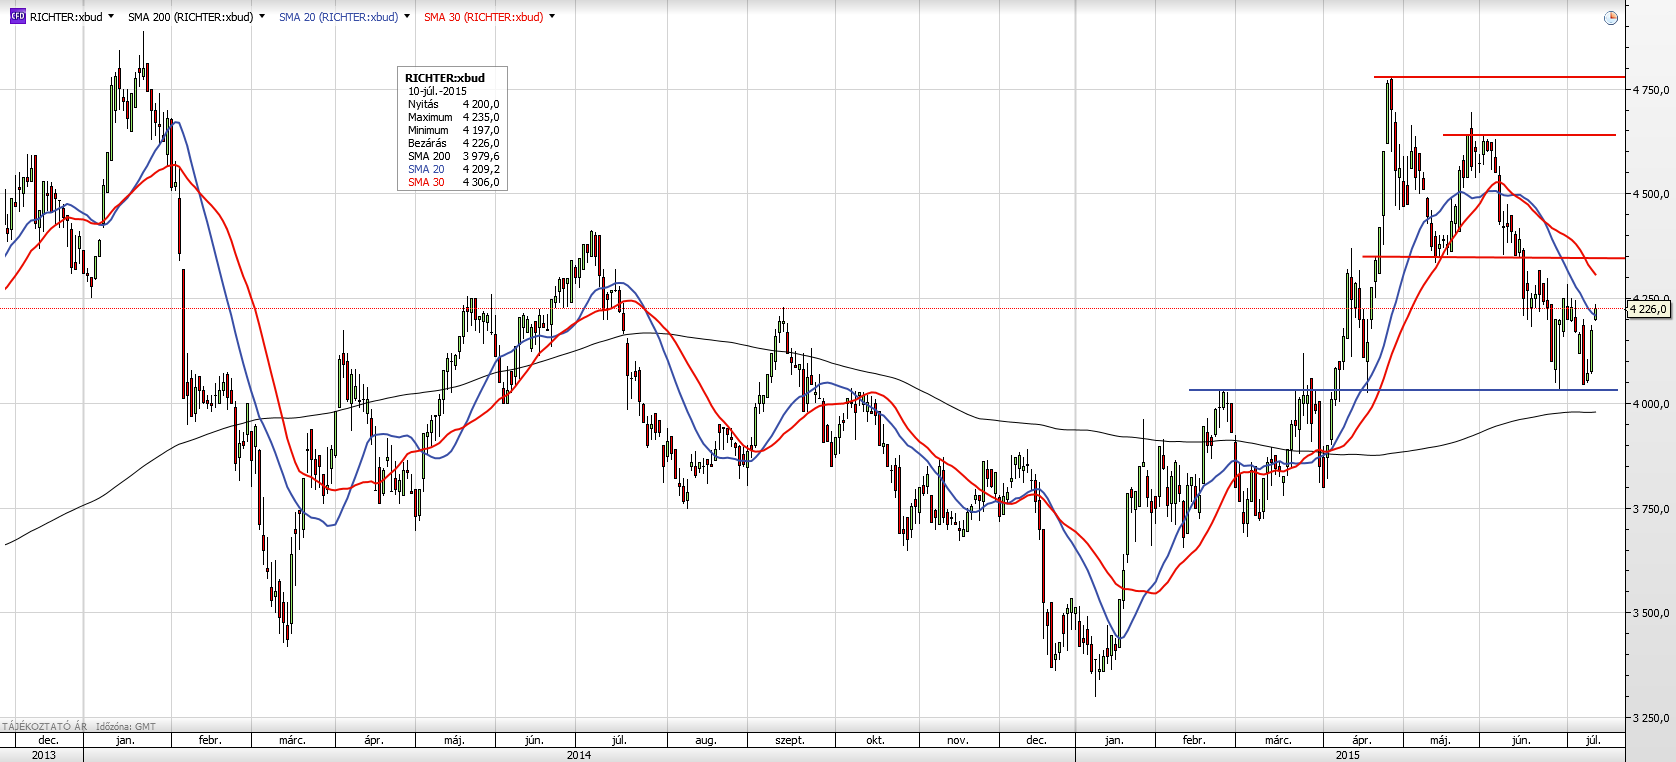Viewport: 1676px width, 762px height.
Task: Click the 2015 year label on time axis
Action: [1348, 755]
